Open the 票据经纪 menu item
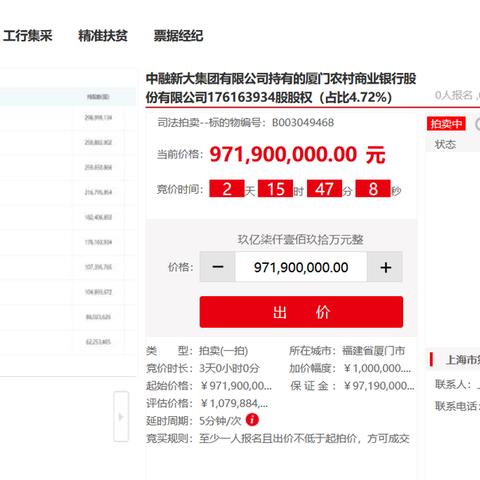The width and height of the screenshot is (480, 480). 178,36
